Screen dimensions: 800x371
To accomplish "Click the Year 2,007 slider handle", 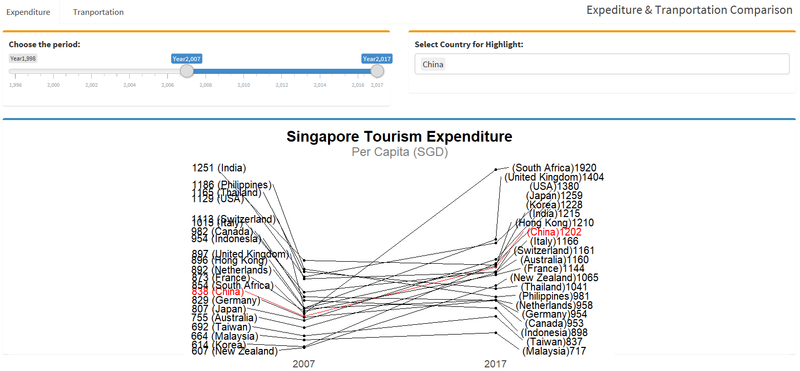I will 187,71.
